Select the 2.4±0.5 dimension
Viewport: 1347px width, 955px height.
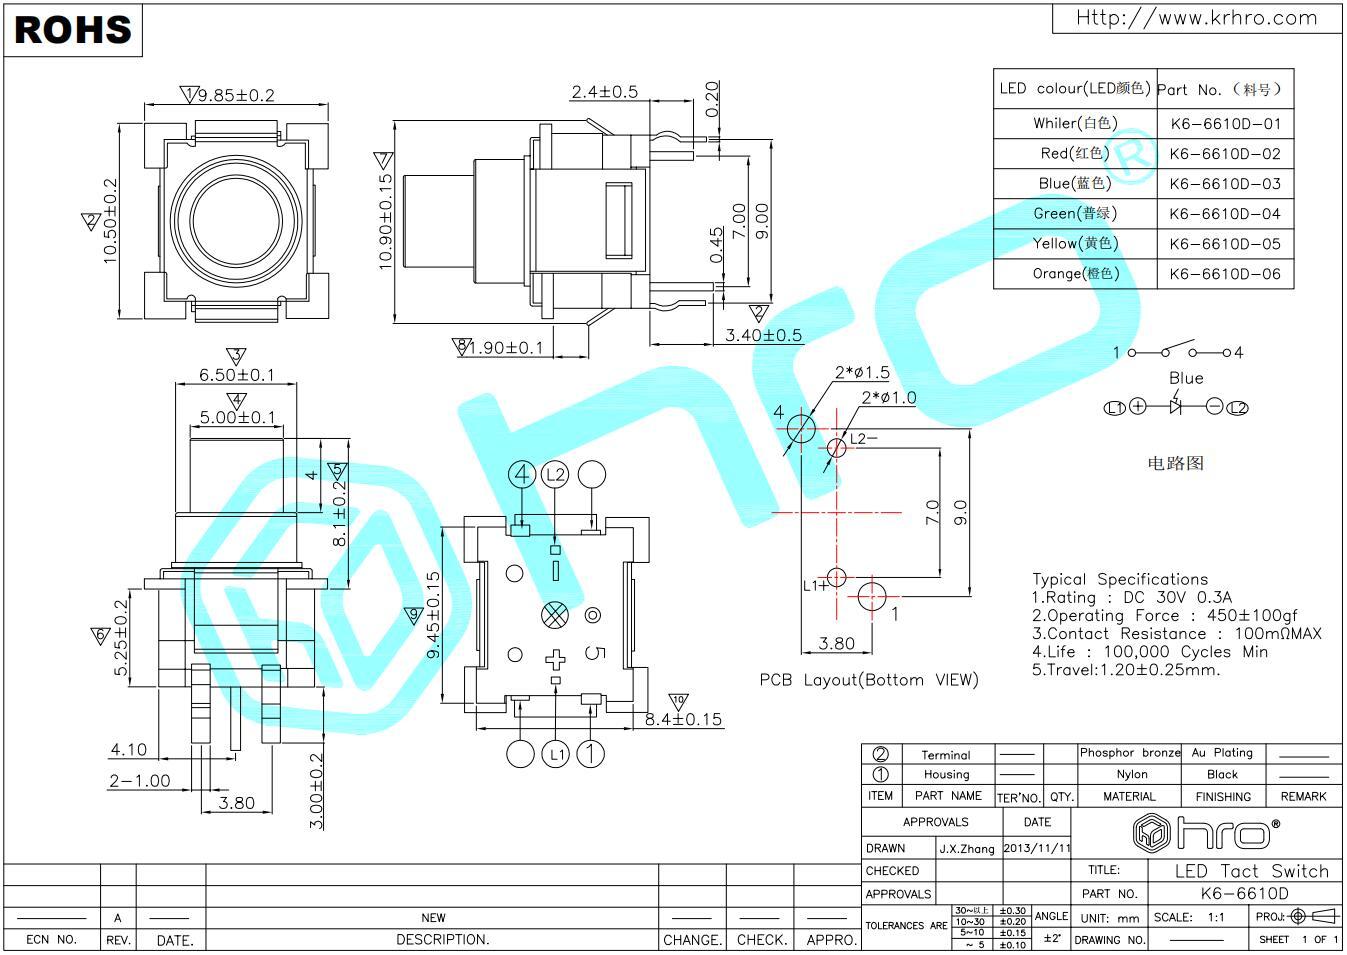tap(605, 92)
